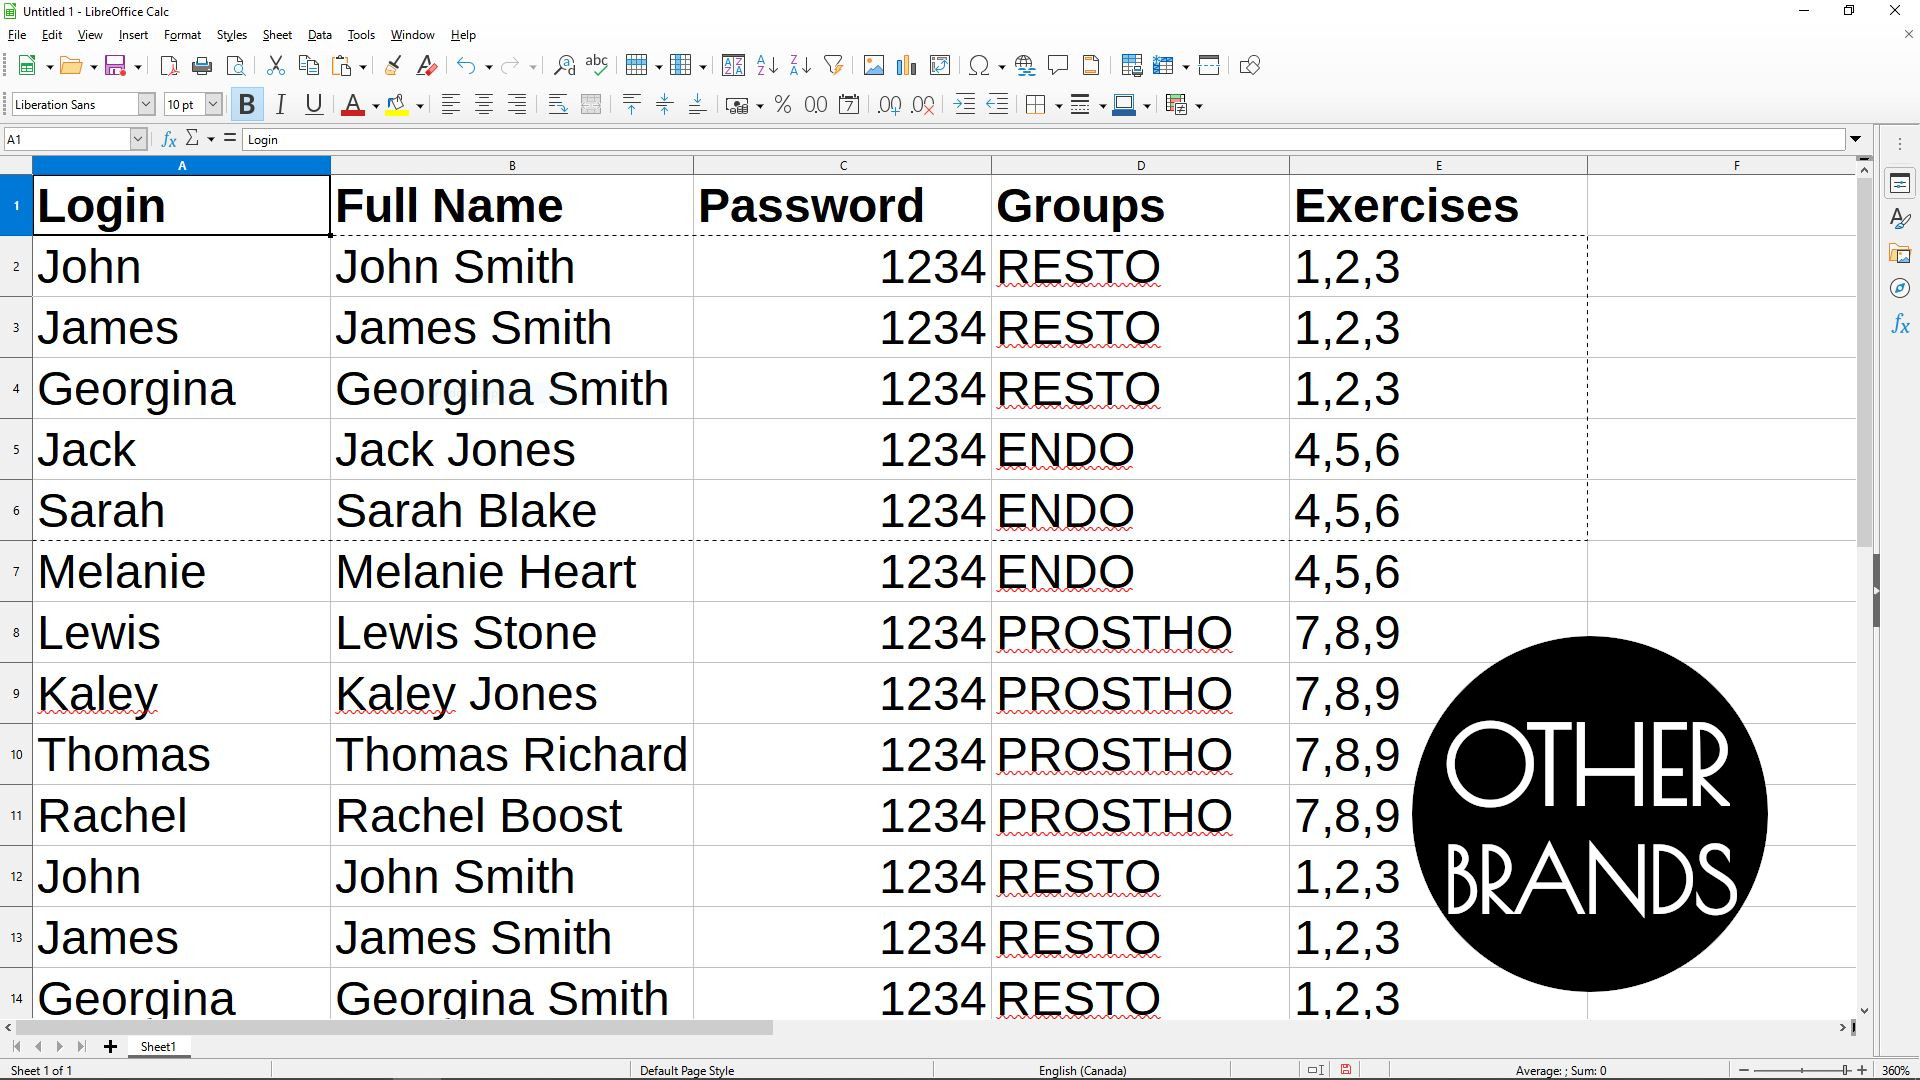
Task: Open the Function Wizard
Action: pyautogui.click(x=169, y=139)
